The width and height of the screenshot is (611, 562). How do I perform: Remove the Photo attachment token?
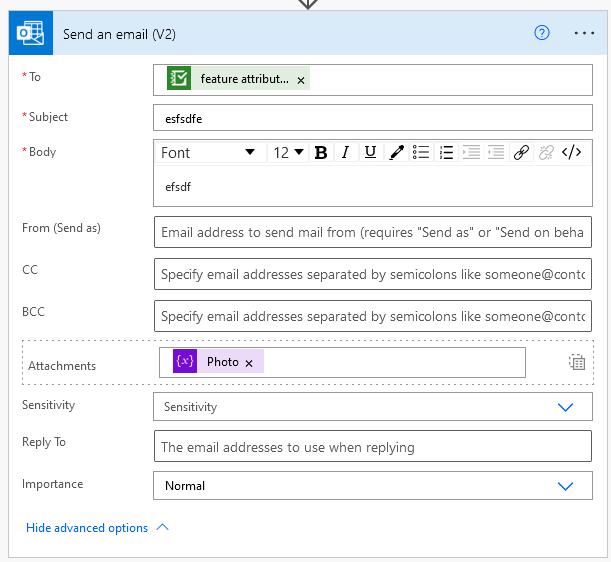(x=249, y=363)
